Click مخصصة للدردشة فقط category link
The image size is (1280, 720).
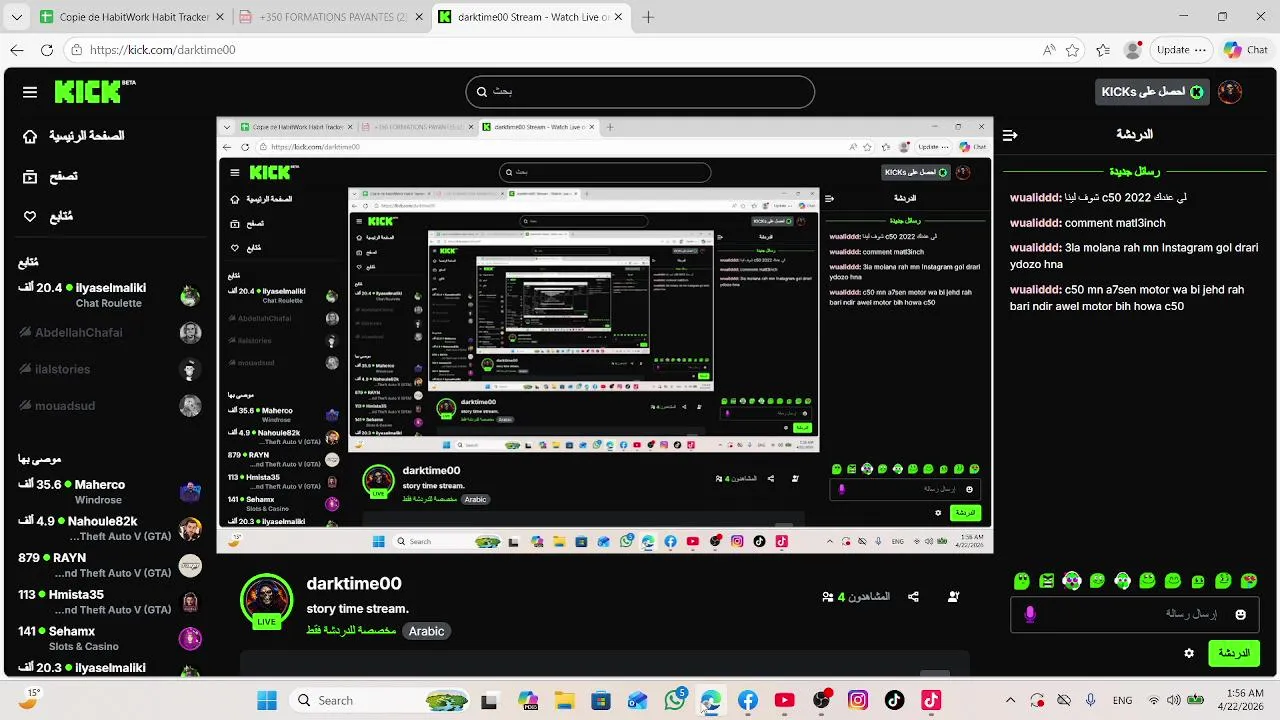tap(350, 631)
